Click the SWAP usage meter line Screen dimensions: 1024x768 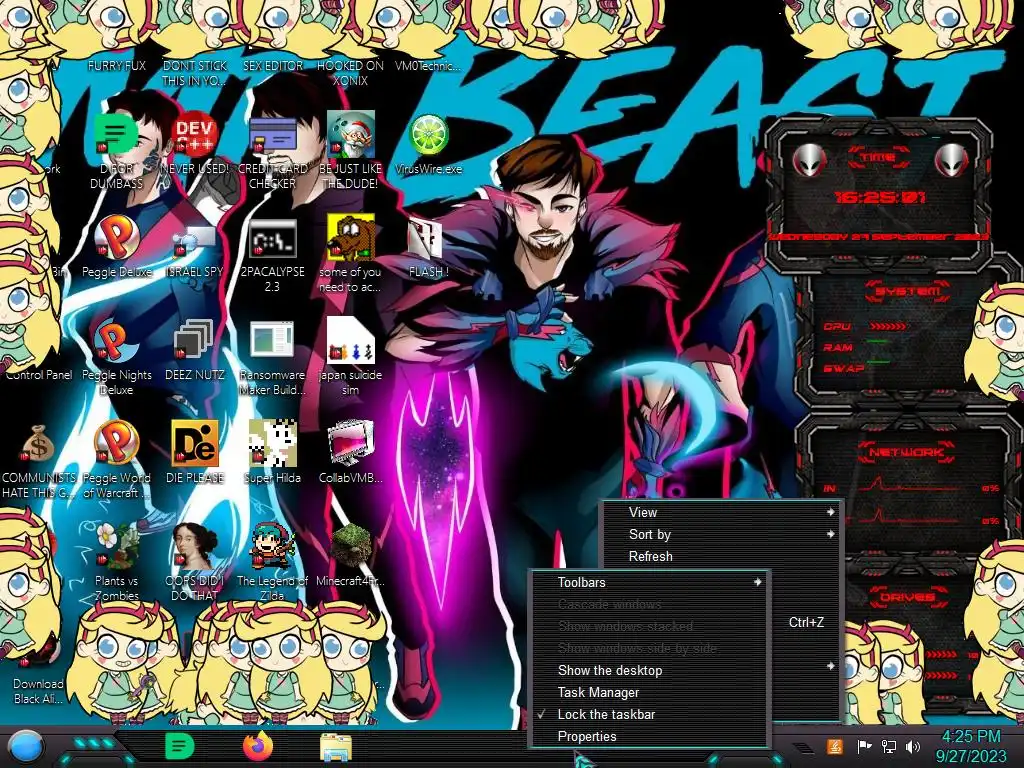click(879, 360)
